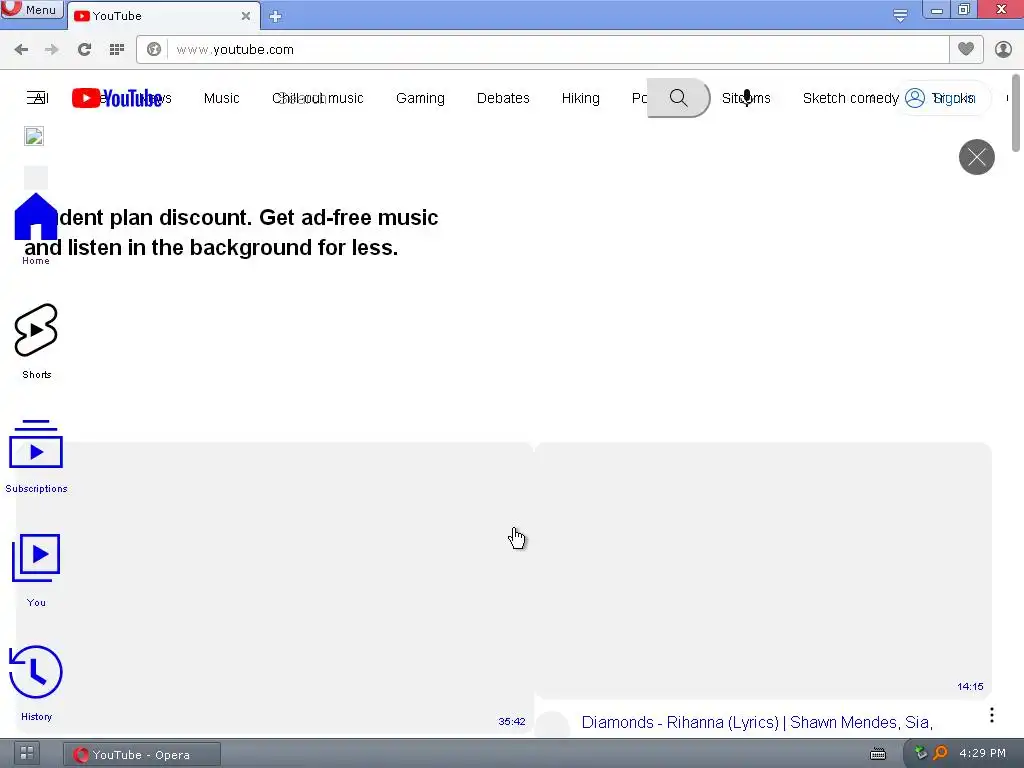1024x768 pixels.
Task: Open Shorts in the sidebar
Action: pos(36,342)
